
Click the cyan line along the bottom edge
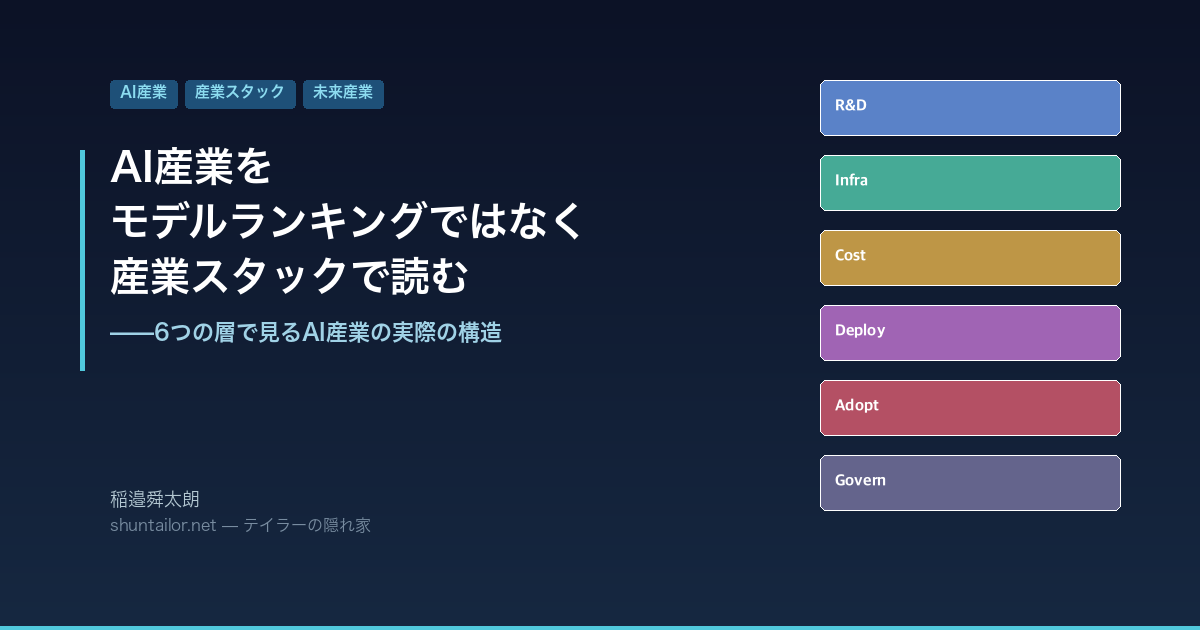tap(600, 627)
